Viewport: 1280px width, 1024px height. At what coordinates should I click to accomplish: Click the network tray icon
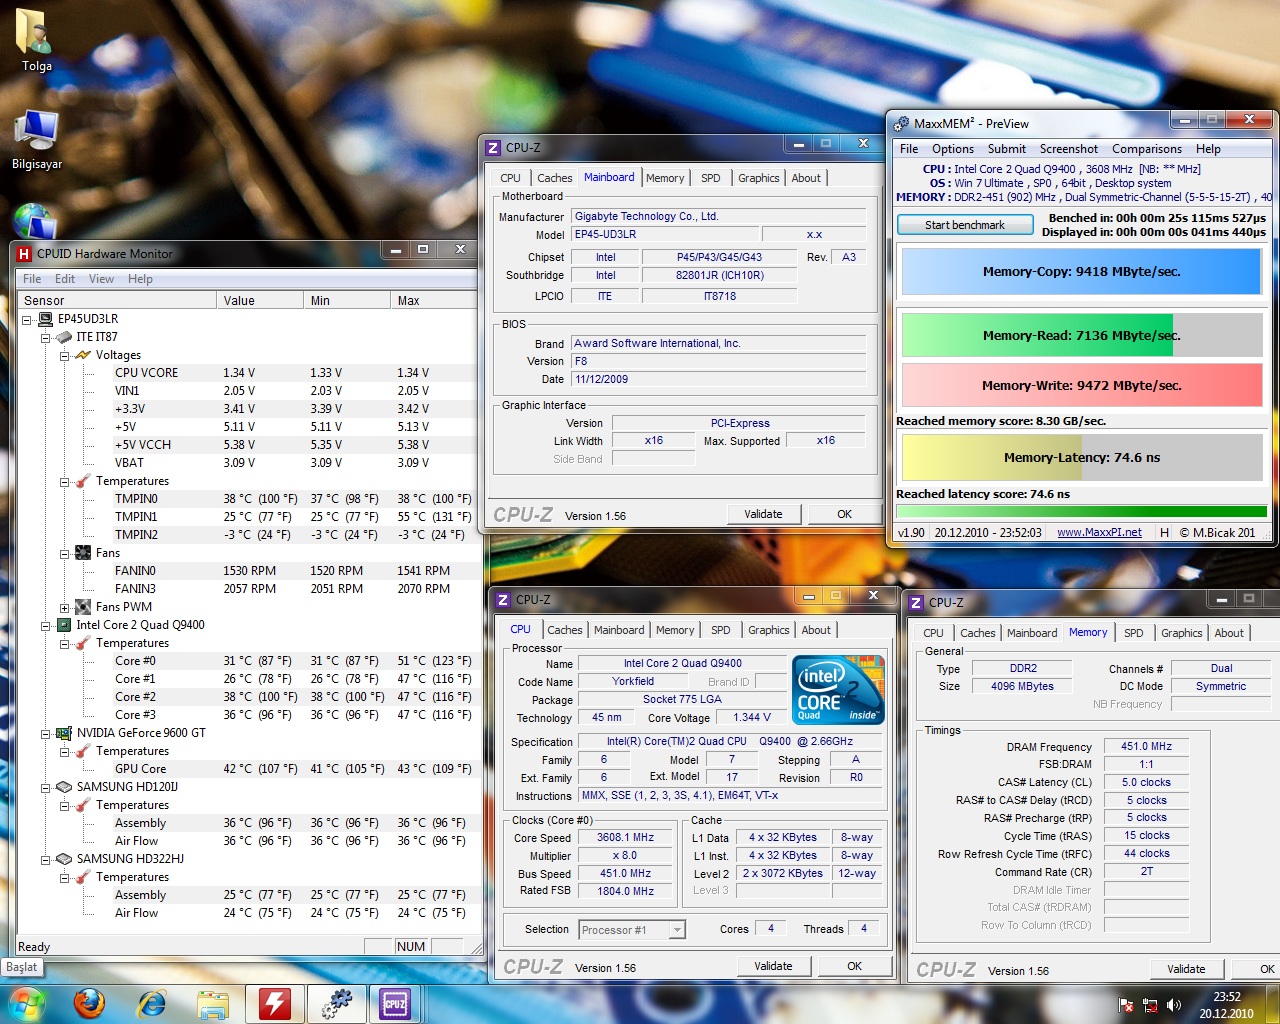click(1150, 1005)
